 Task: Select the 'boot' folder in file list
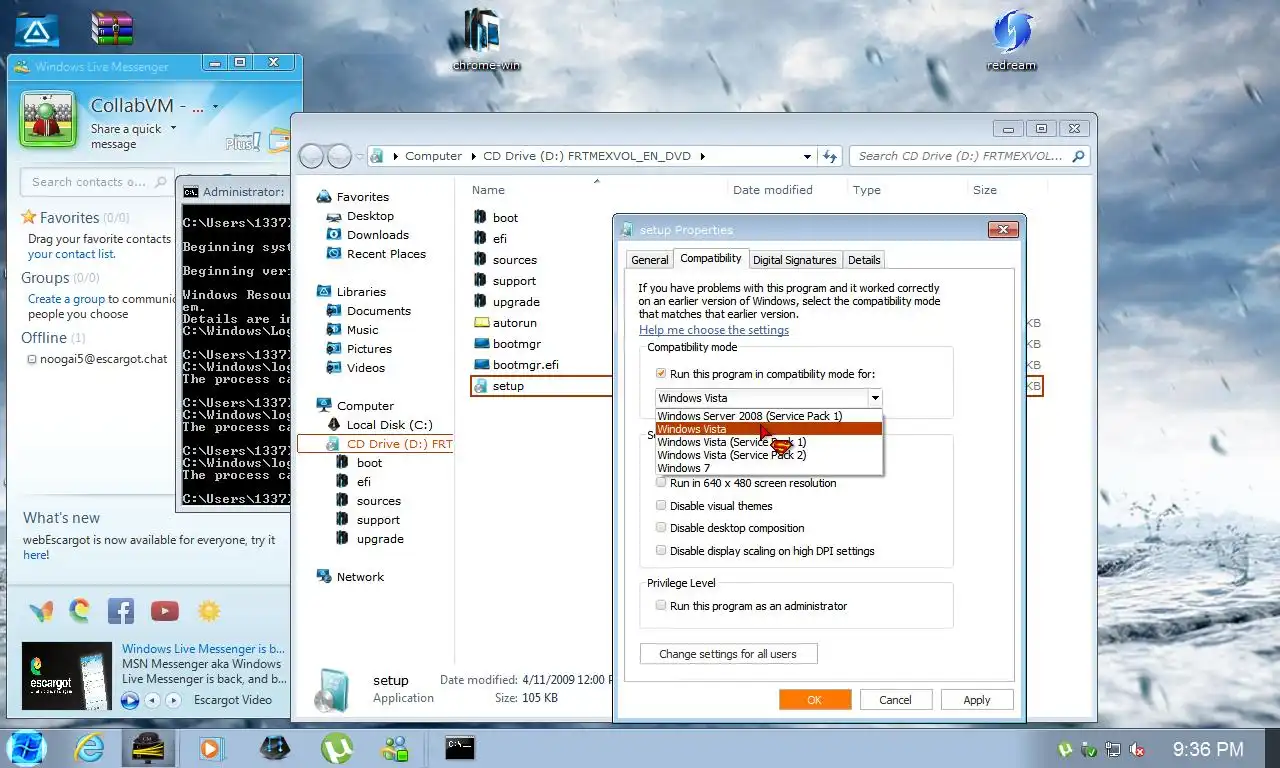click(x=495, y=217)
